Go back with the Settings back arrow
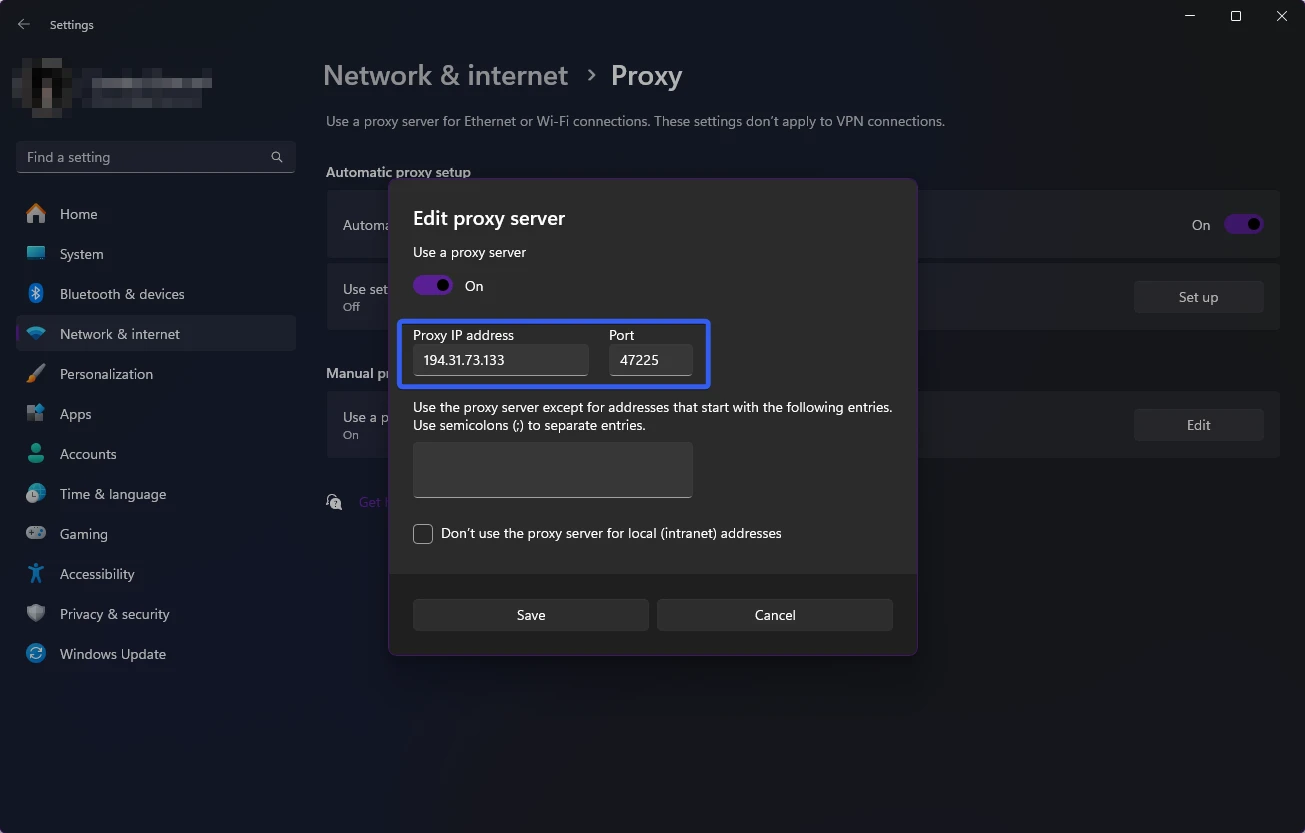The width and height of the screenshot is (1305, 833). pyautogui.click(x=24, y=24)
